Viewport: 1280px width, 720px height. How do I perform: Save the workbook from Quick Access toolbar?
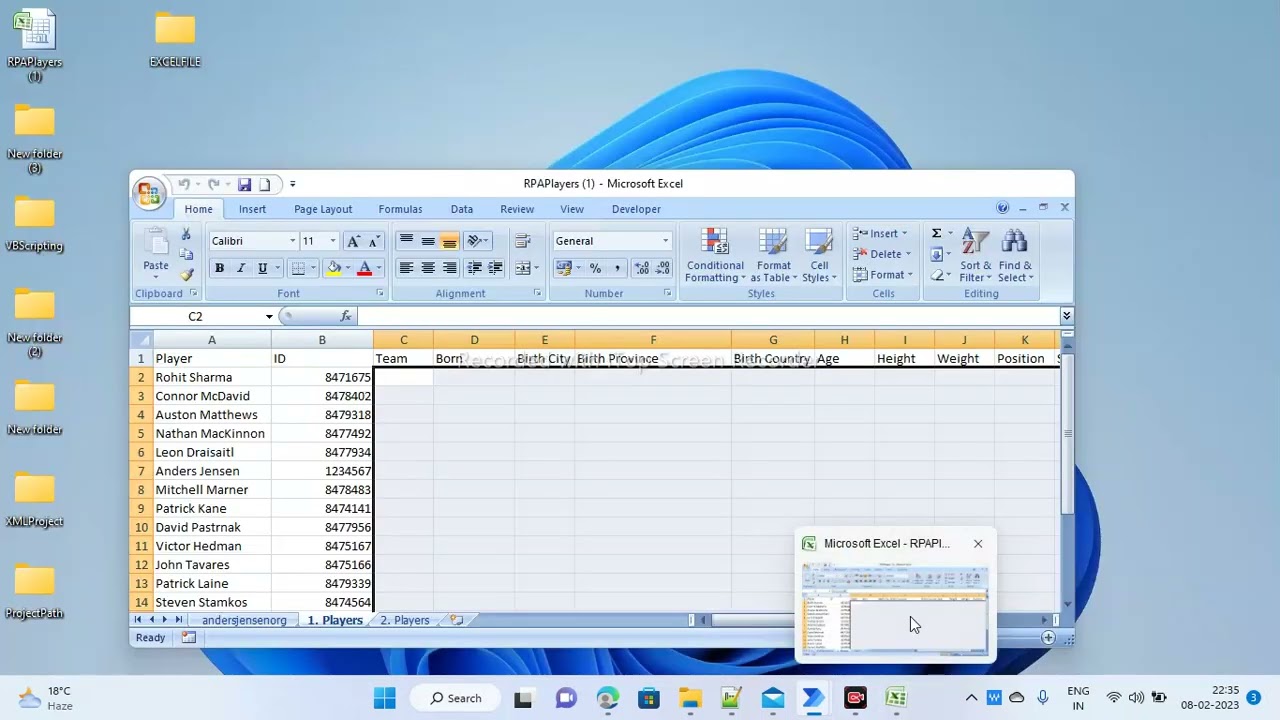[x=244, y=184]
